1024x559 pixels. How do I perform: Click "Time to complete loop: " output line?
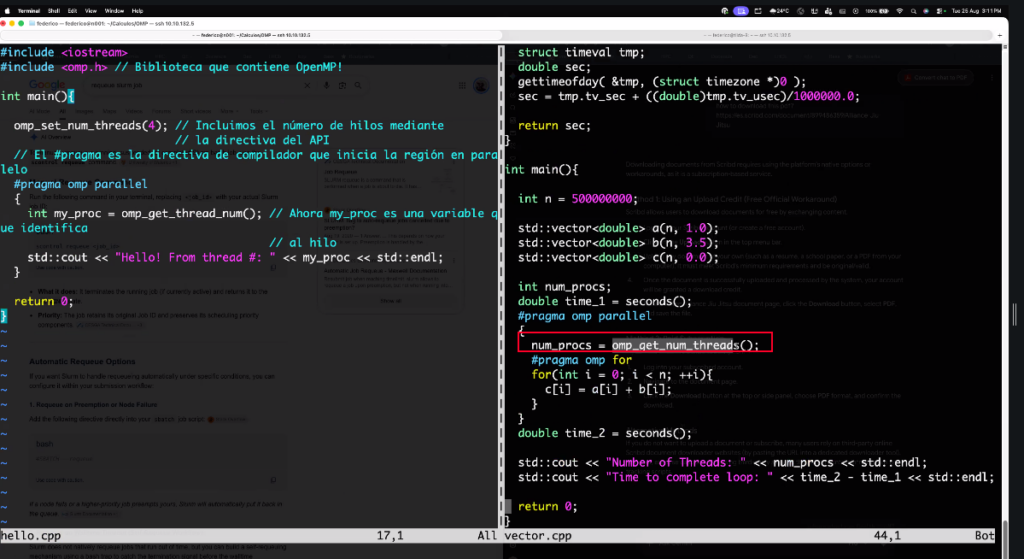(756, 477)
